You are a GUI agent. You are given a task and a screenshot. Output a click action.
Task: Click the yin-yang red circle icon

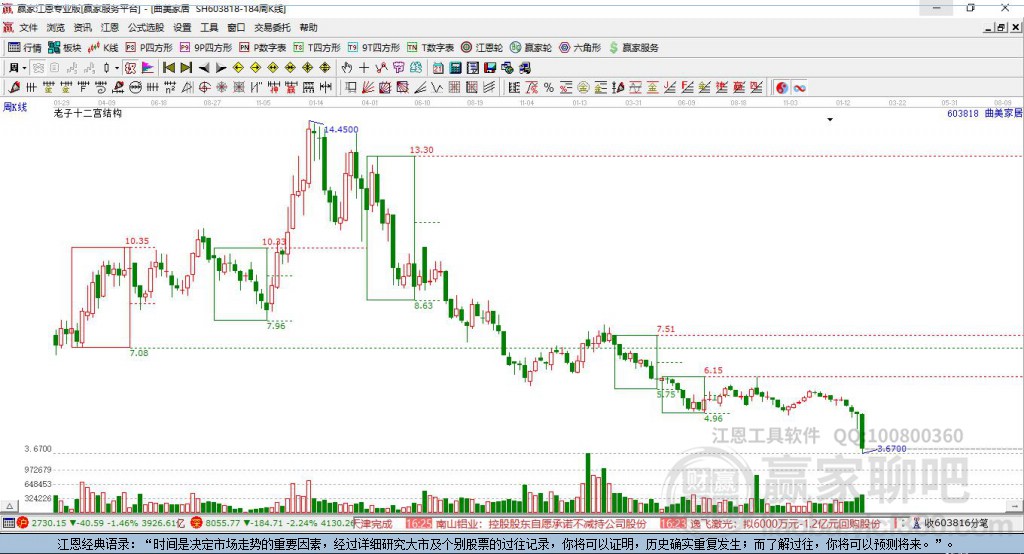pyautogui.click(x=782, y=88)
